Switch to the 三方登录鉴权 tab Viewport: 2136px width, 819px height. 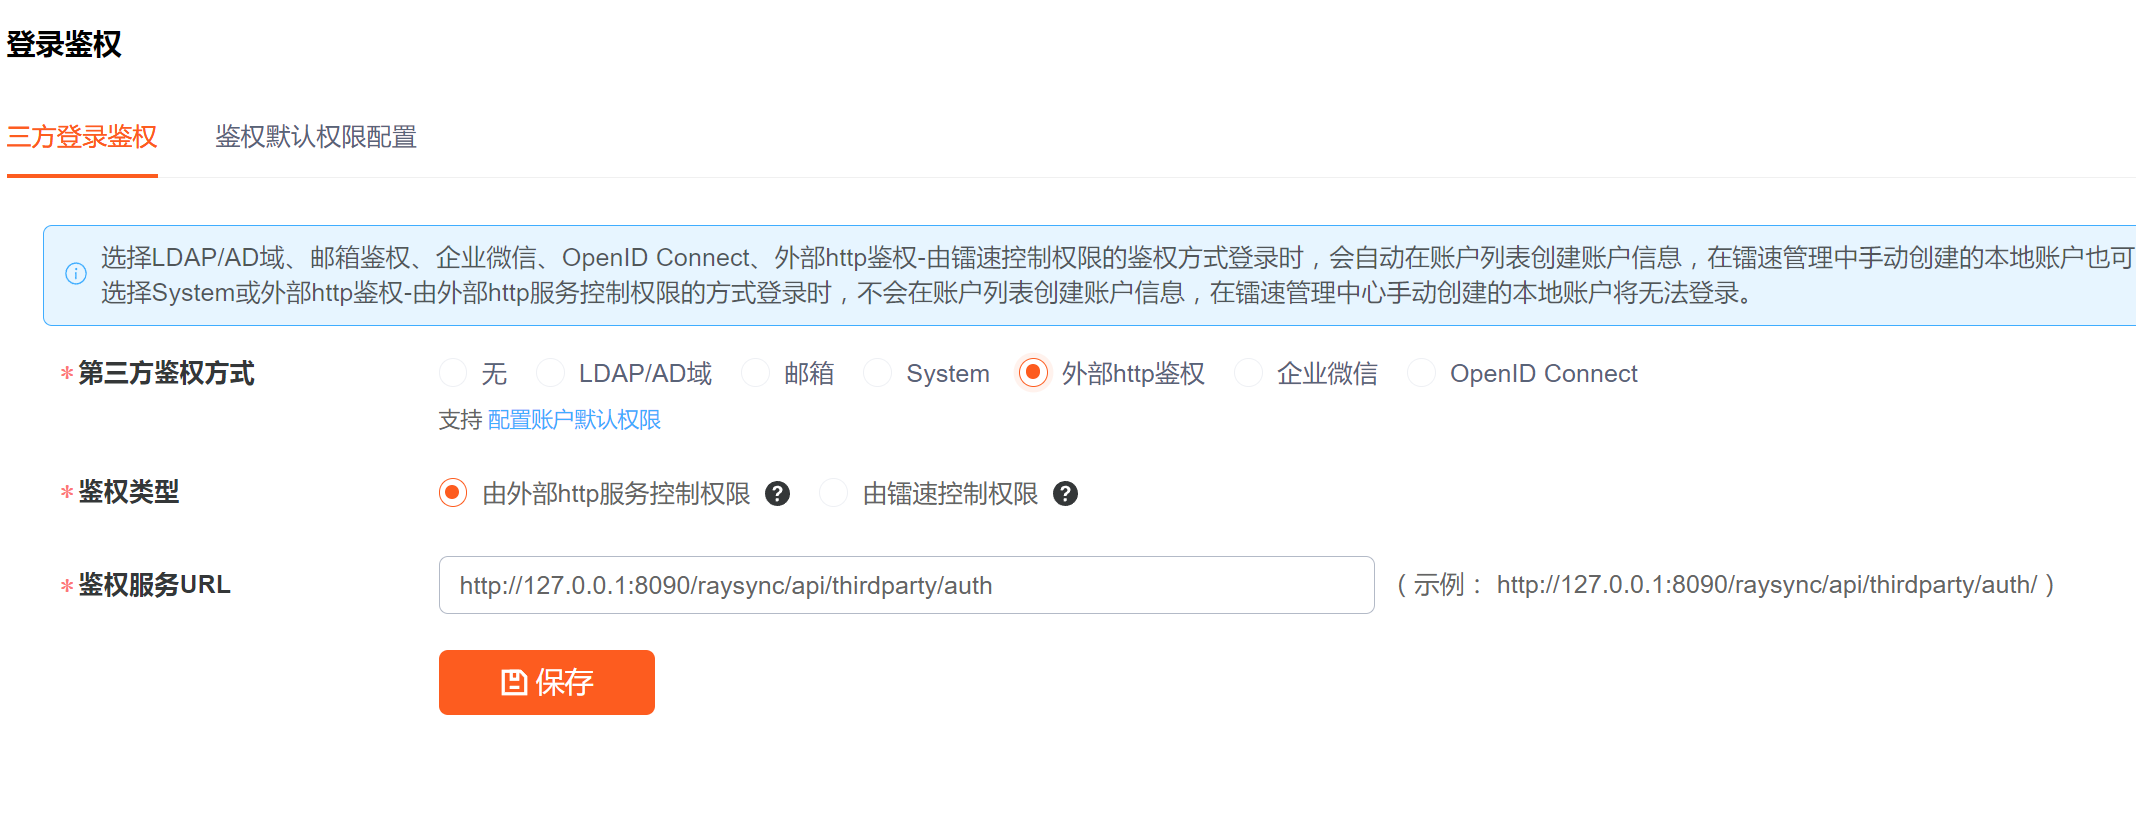[x=82, y=137]
